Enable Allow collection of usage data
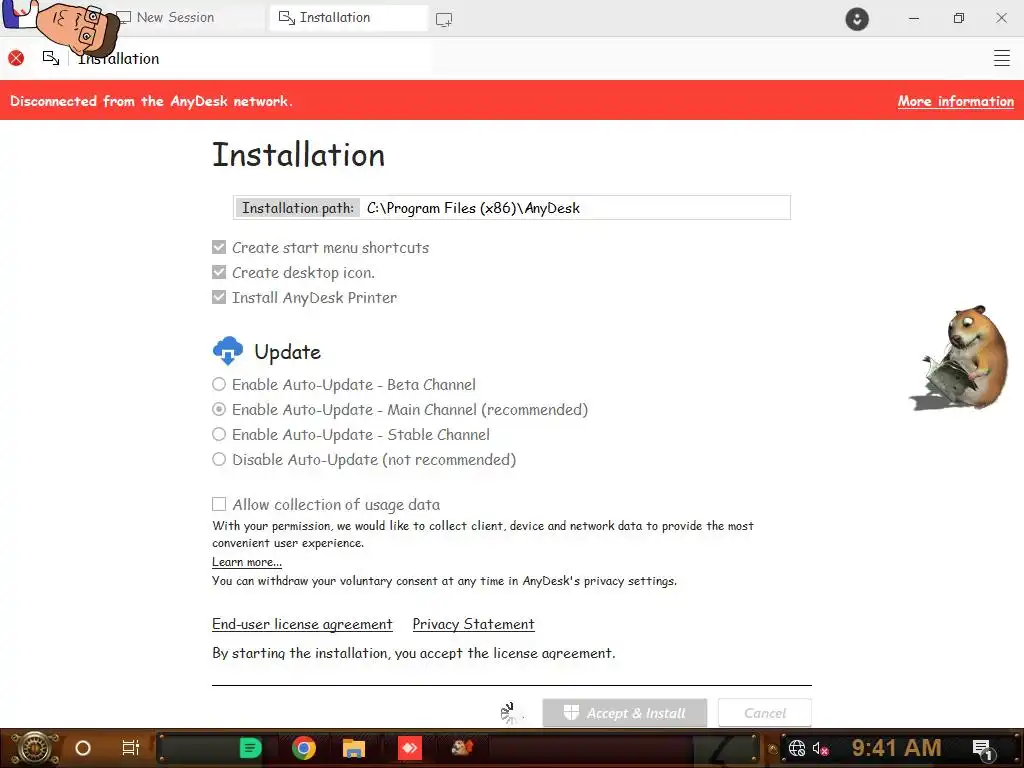The height and width of the screenshot is (768, 1024). click(219, 504)
